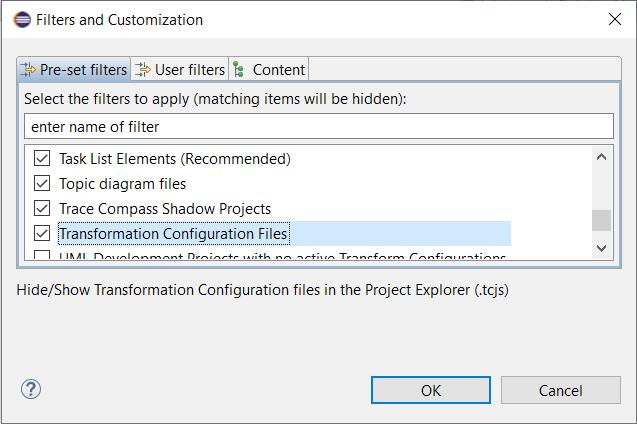Confirm with the OK button
637x424 pixels.
coord(431,390)
